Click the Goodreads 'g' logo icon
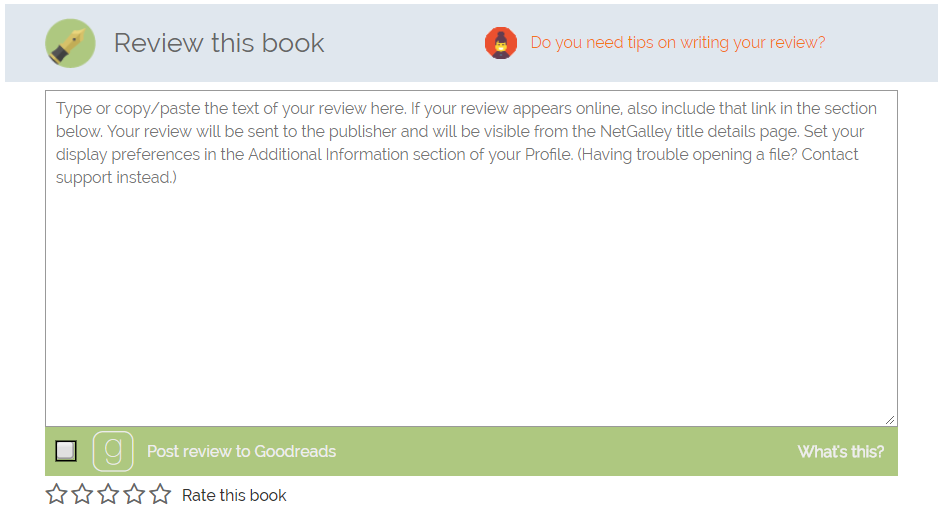Image resolution: width=943 pixels, height=516 pixels. pyautogui.click(x=113, y=451)
